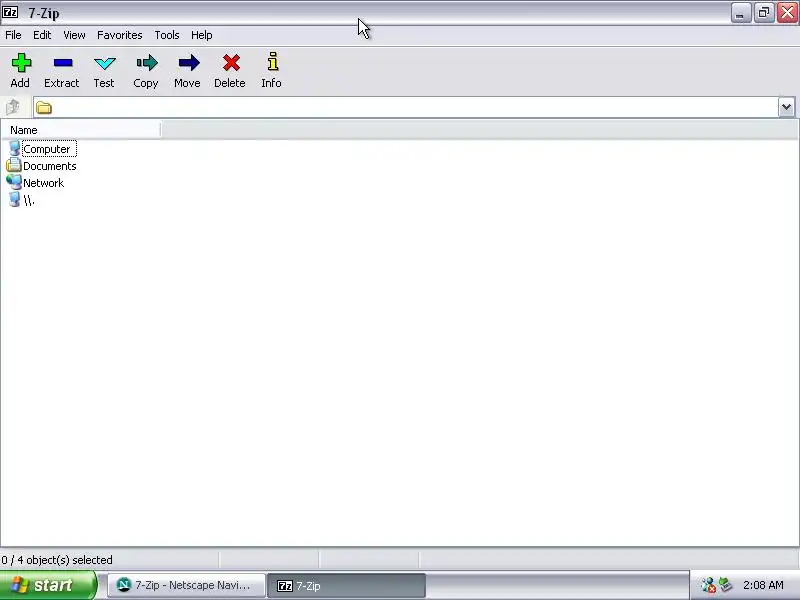Select the Computer icon in the list
Viewport: 800px width, 600px height.
14,149
